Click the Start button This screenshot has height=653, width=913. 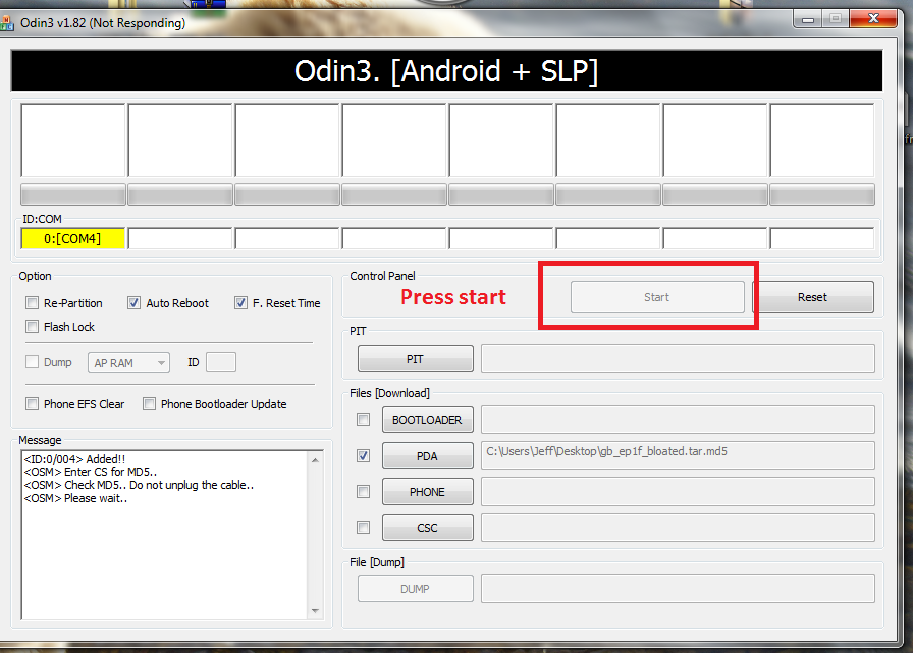(657, 297)
